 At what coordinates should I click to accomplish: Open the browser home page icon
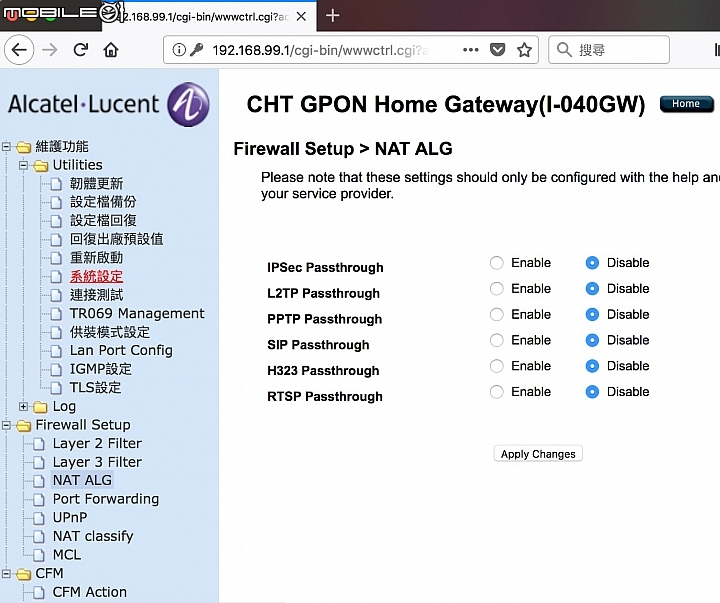coord(111,50)
